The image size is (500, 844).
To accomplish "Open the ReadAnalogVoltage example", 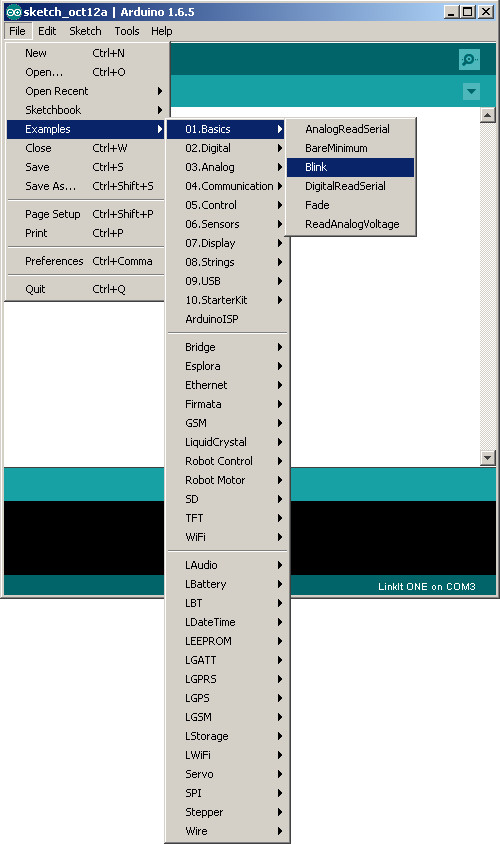I will click(x=350, y=224).
